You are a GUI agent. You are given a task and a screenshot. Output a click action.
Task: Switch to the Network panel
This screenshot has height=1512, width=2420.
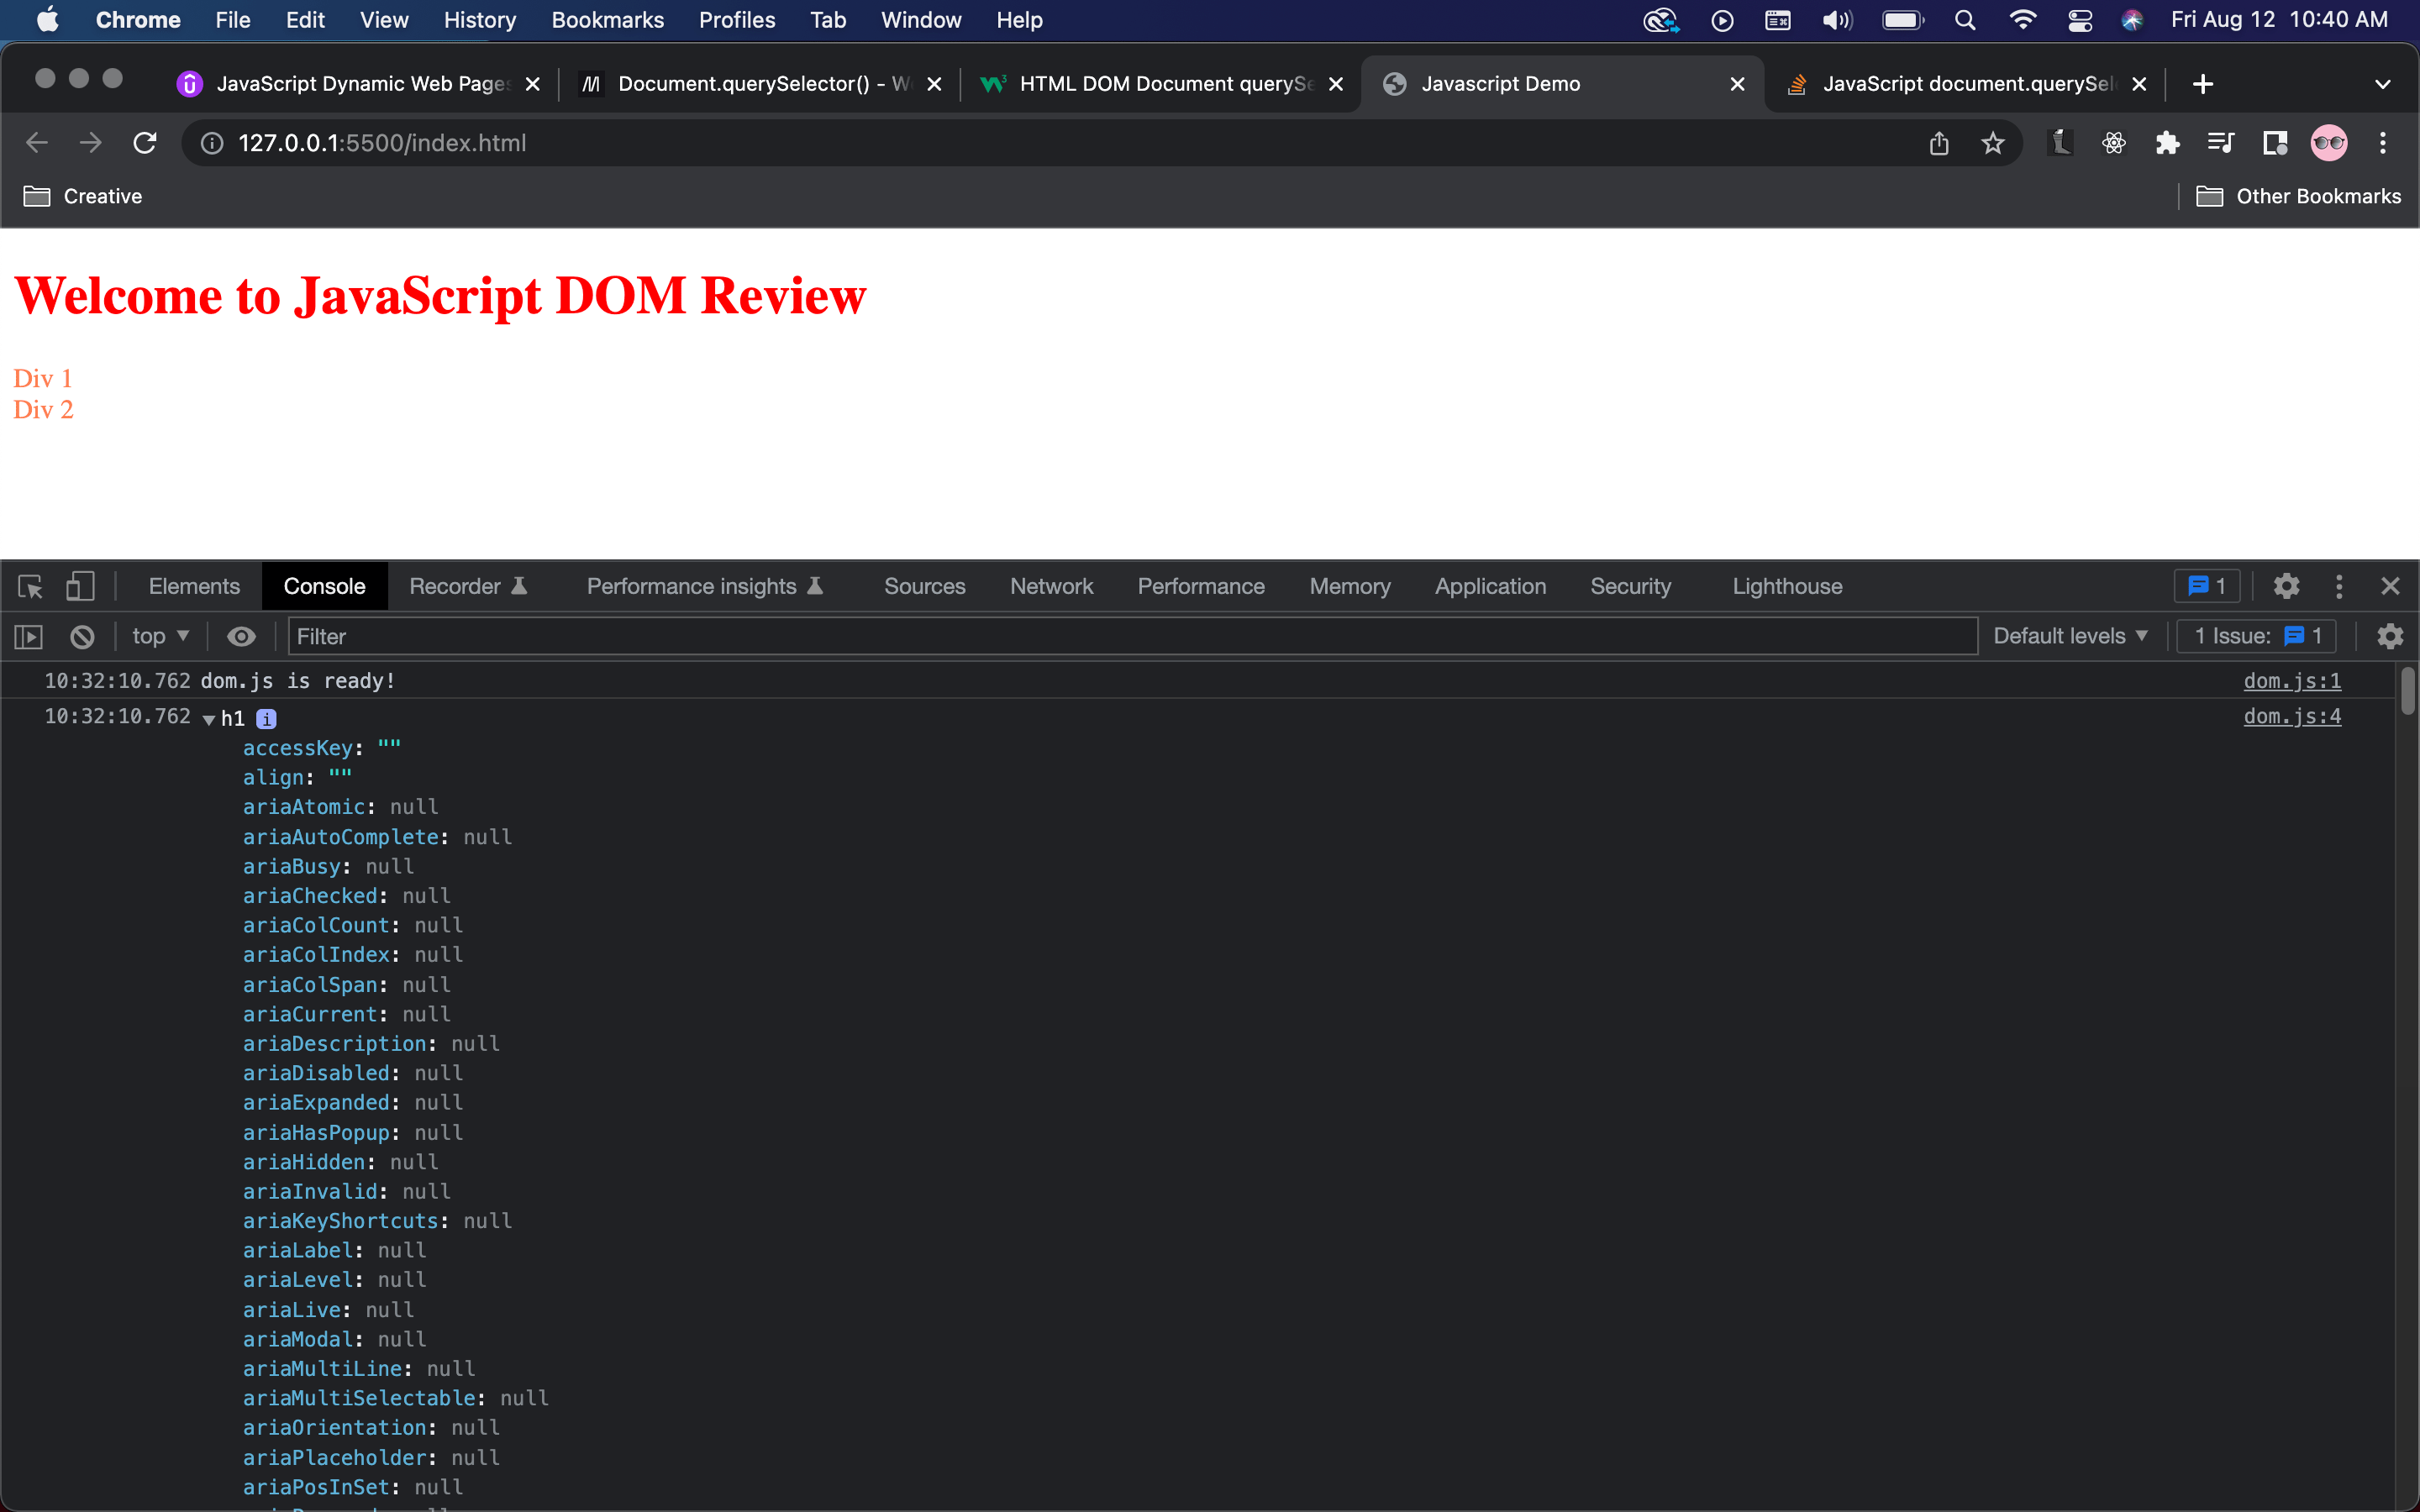click(x=1051, y=586)
